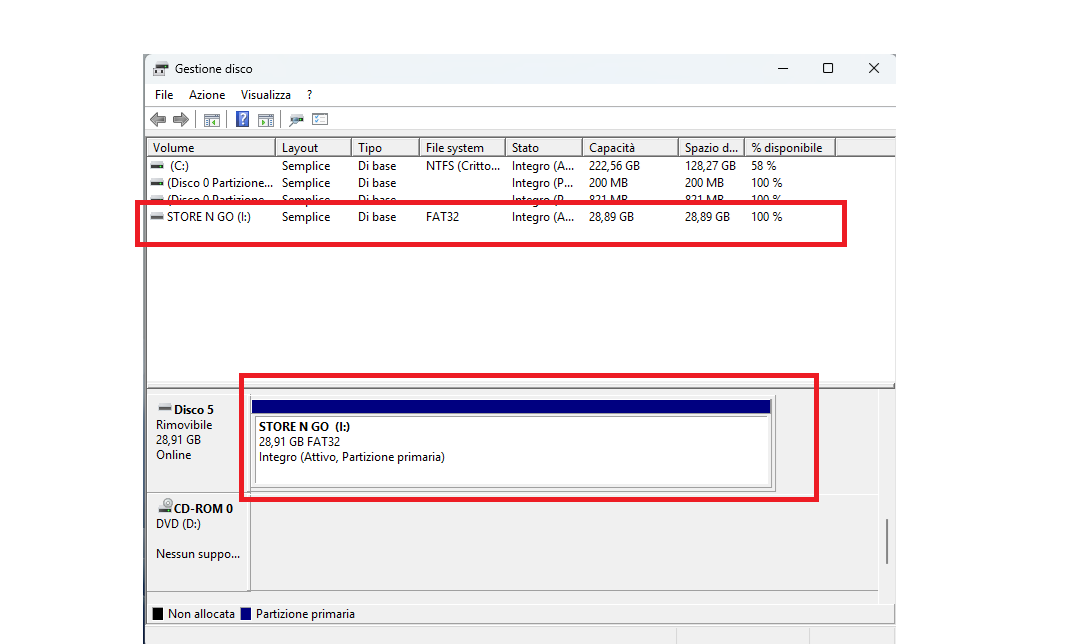Screen dimensions: 1087x644
Task: Sort by the Layout column header
Action: [x=313, y=148]
